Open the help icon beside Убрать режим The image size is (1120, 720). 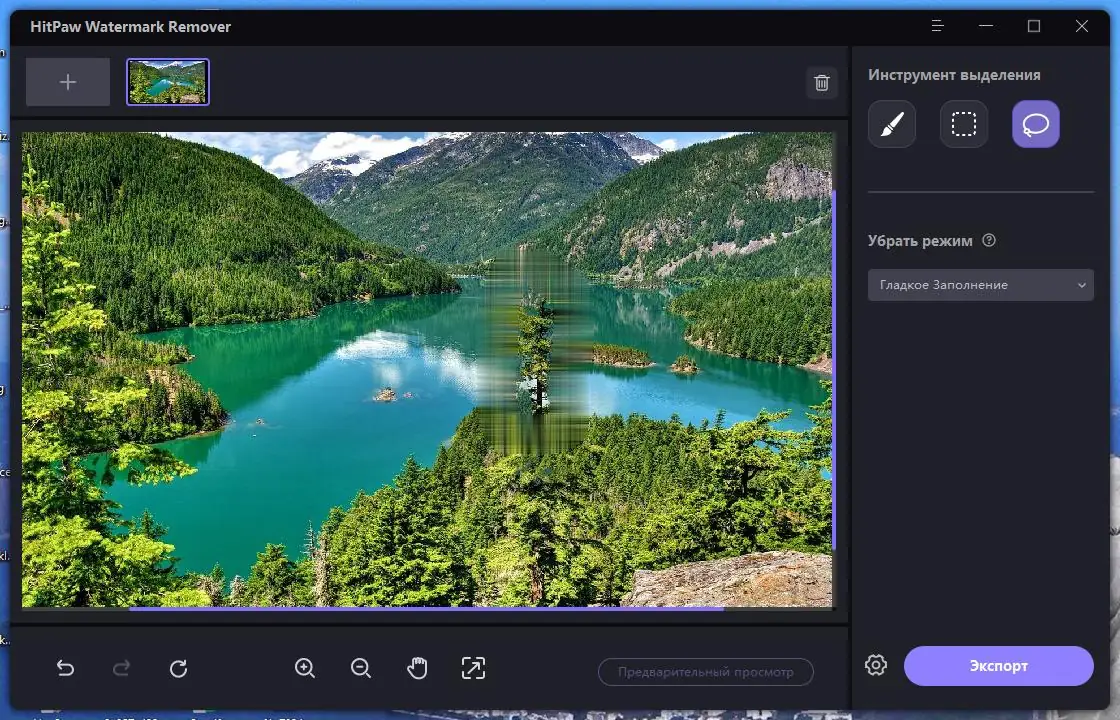pyautogui.click(x=989, y=240)
